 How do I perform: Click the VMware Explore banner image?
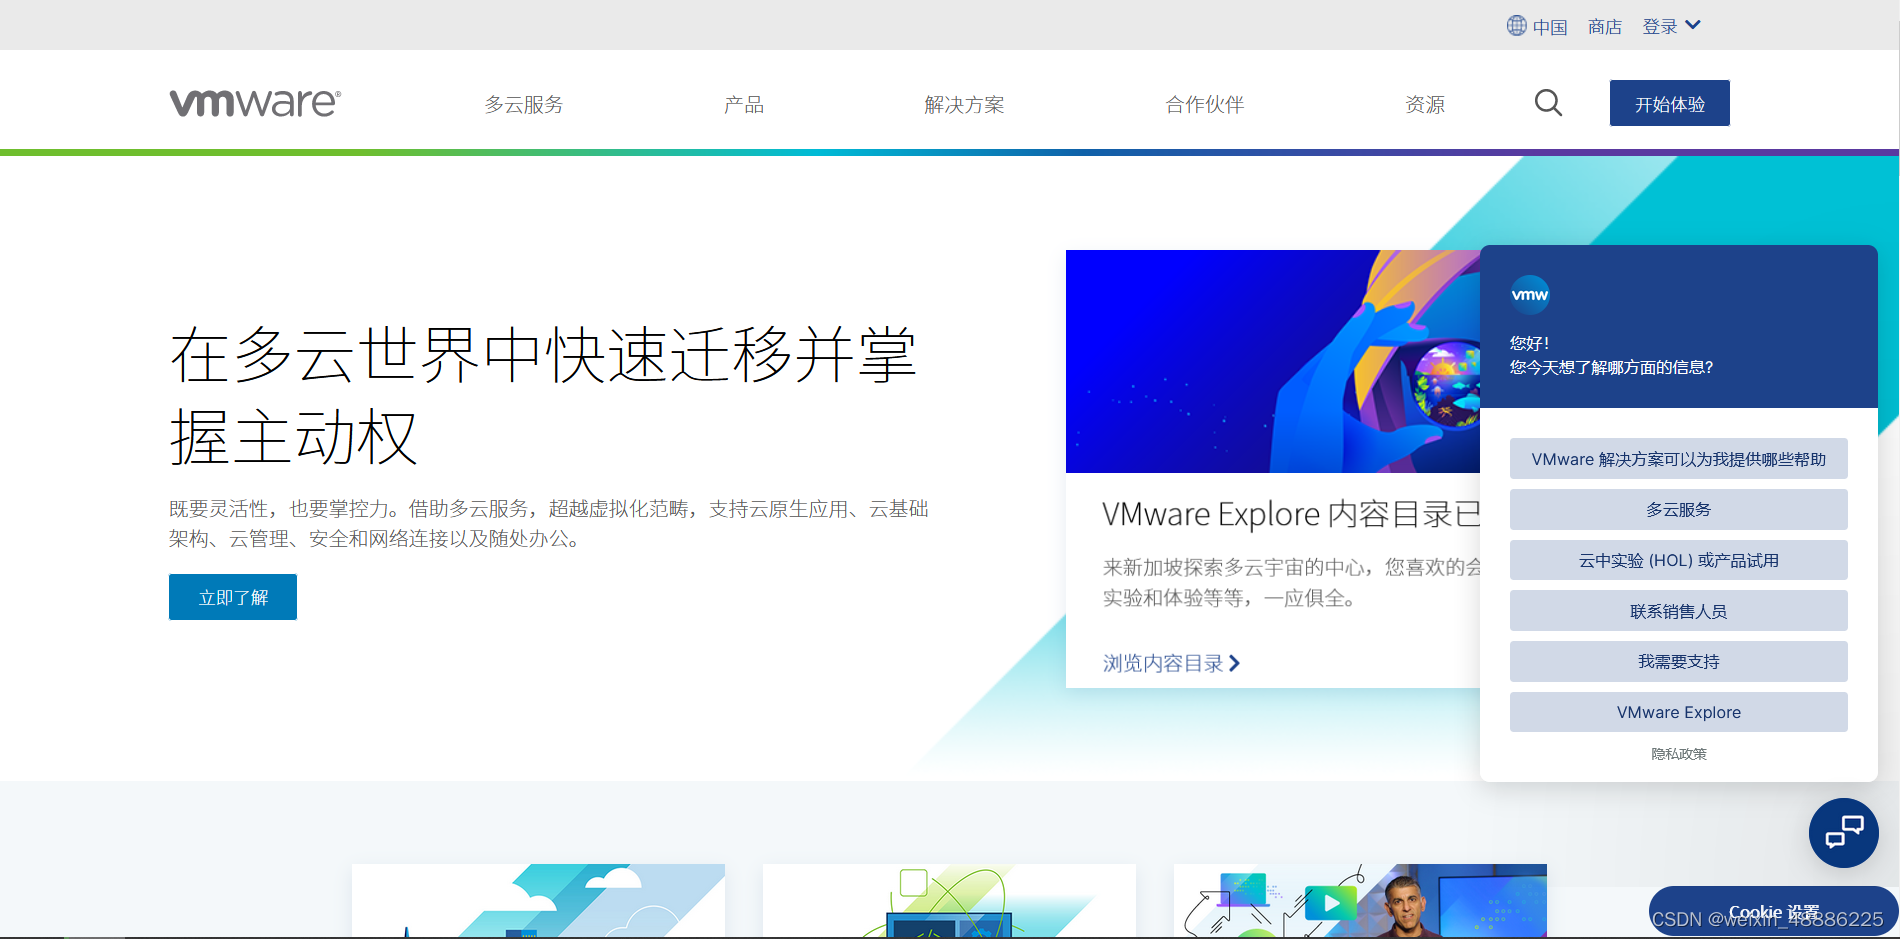pyautogui.click(x=1273, y=361)
